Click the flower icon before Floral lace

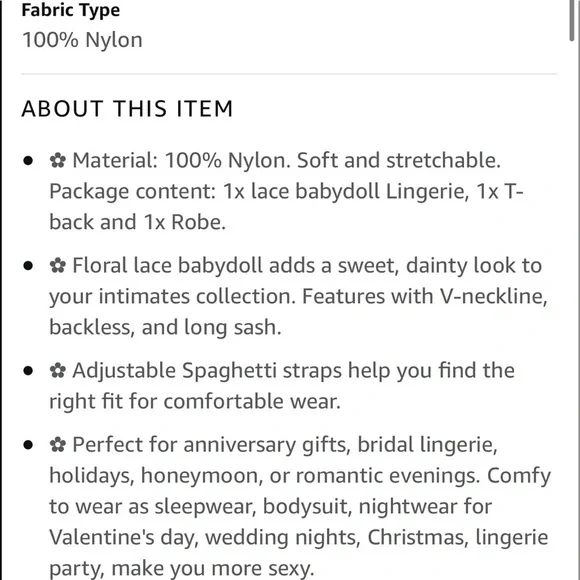(58, 266)
